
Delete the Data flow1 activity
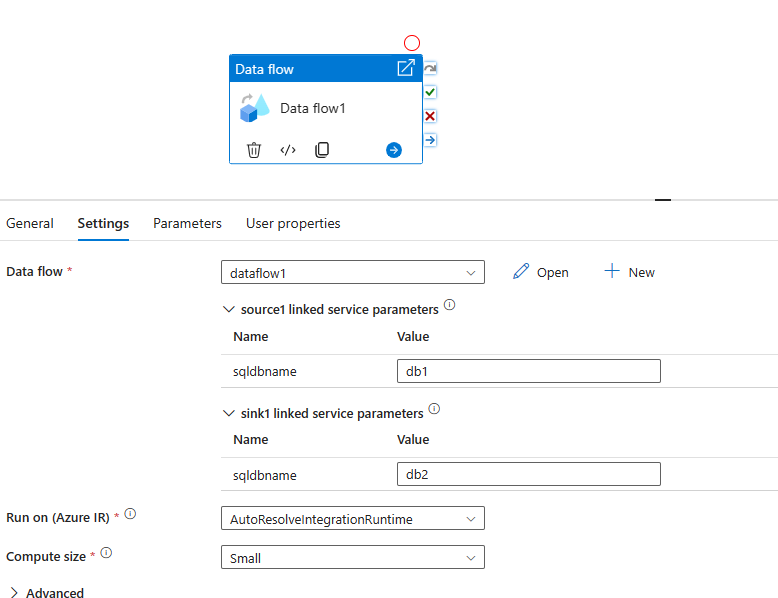[x=254, y=150]
